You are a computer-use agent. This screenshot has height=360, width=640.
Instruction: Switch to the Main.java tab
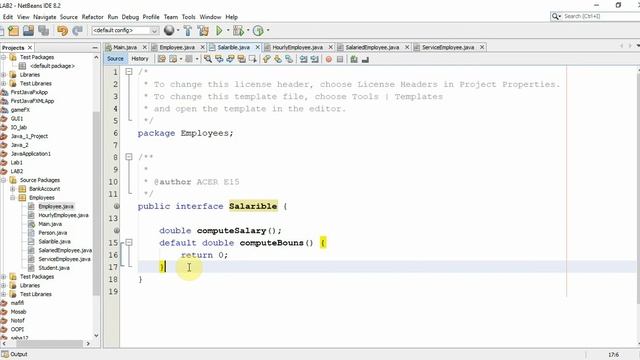click(125, 47)
